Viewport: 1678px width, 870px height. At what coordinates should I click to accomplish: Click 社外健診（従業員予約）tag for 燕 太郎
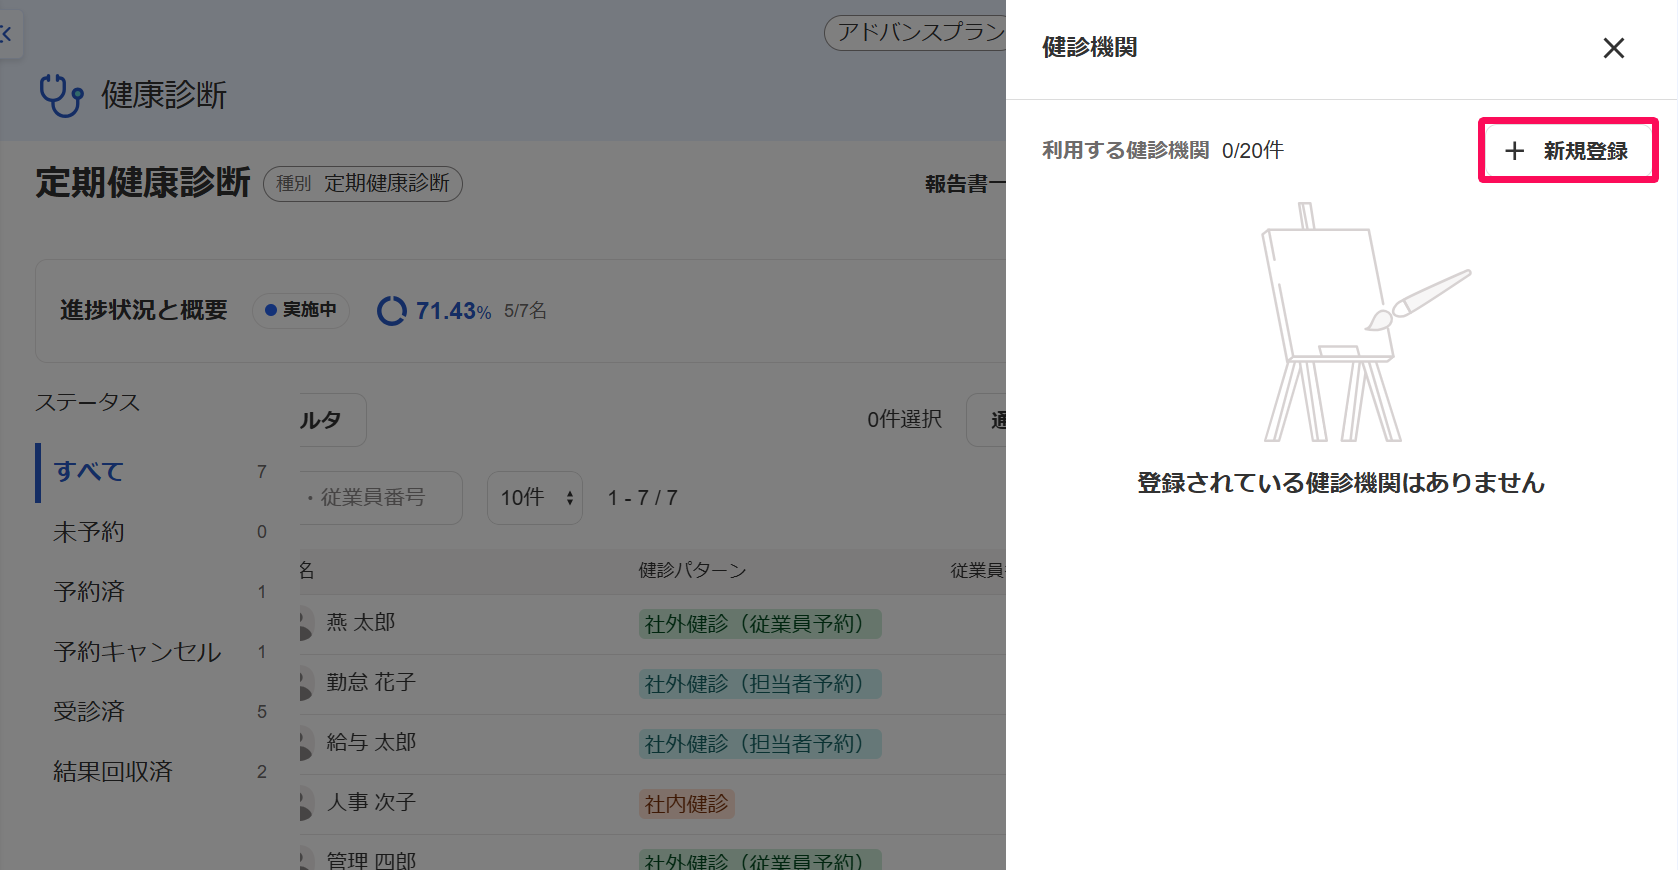pos(760,624)
